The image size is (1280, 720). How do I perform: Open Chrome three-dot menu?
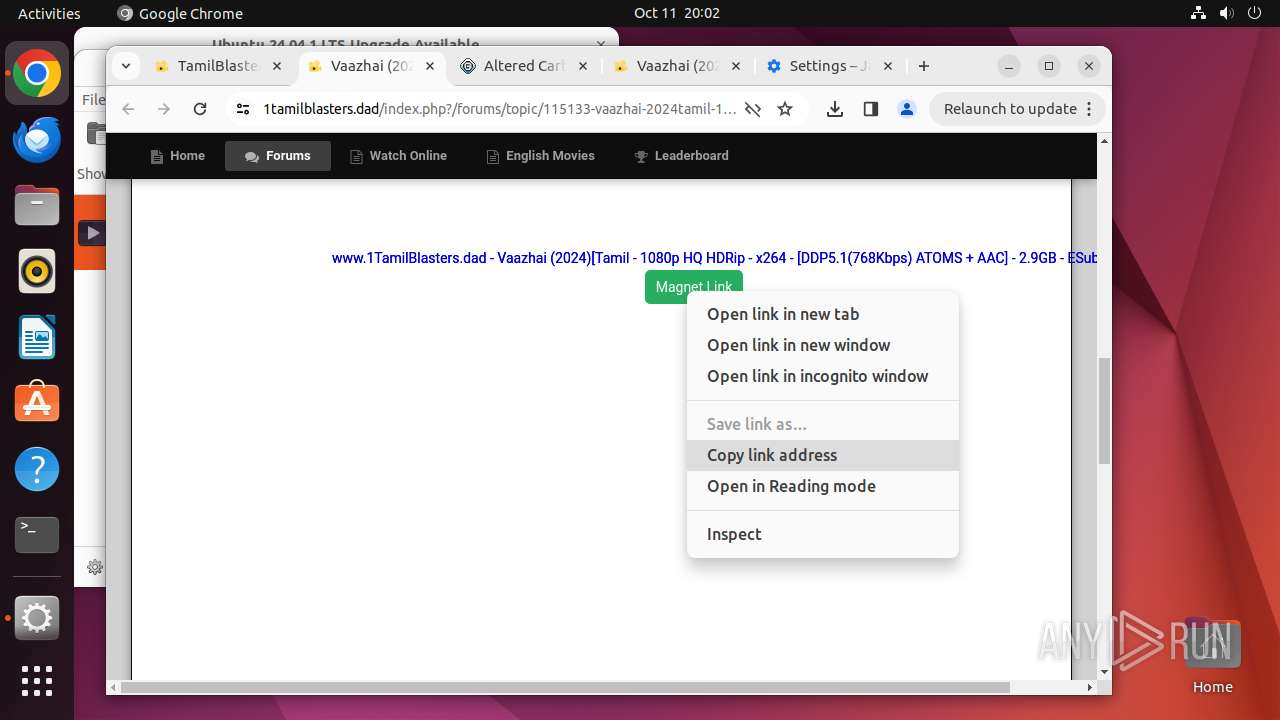click(1090, 109)
